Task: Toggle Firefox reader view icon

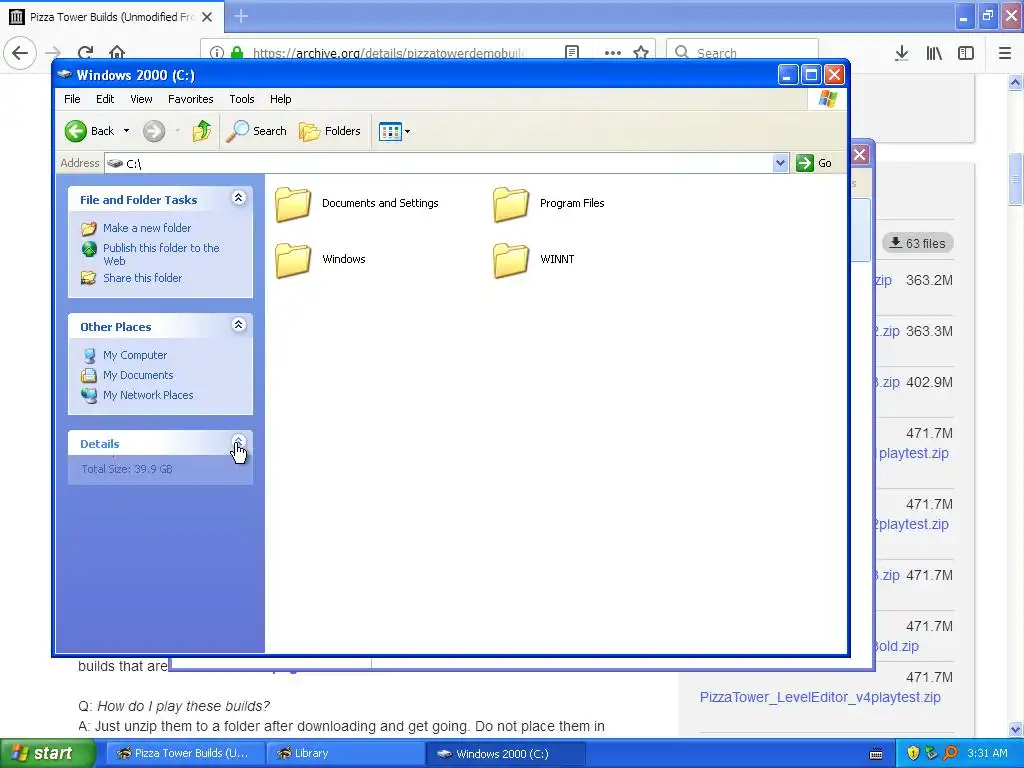Action: point(572,52)
